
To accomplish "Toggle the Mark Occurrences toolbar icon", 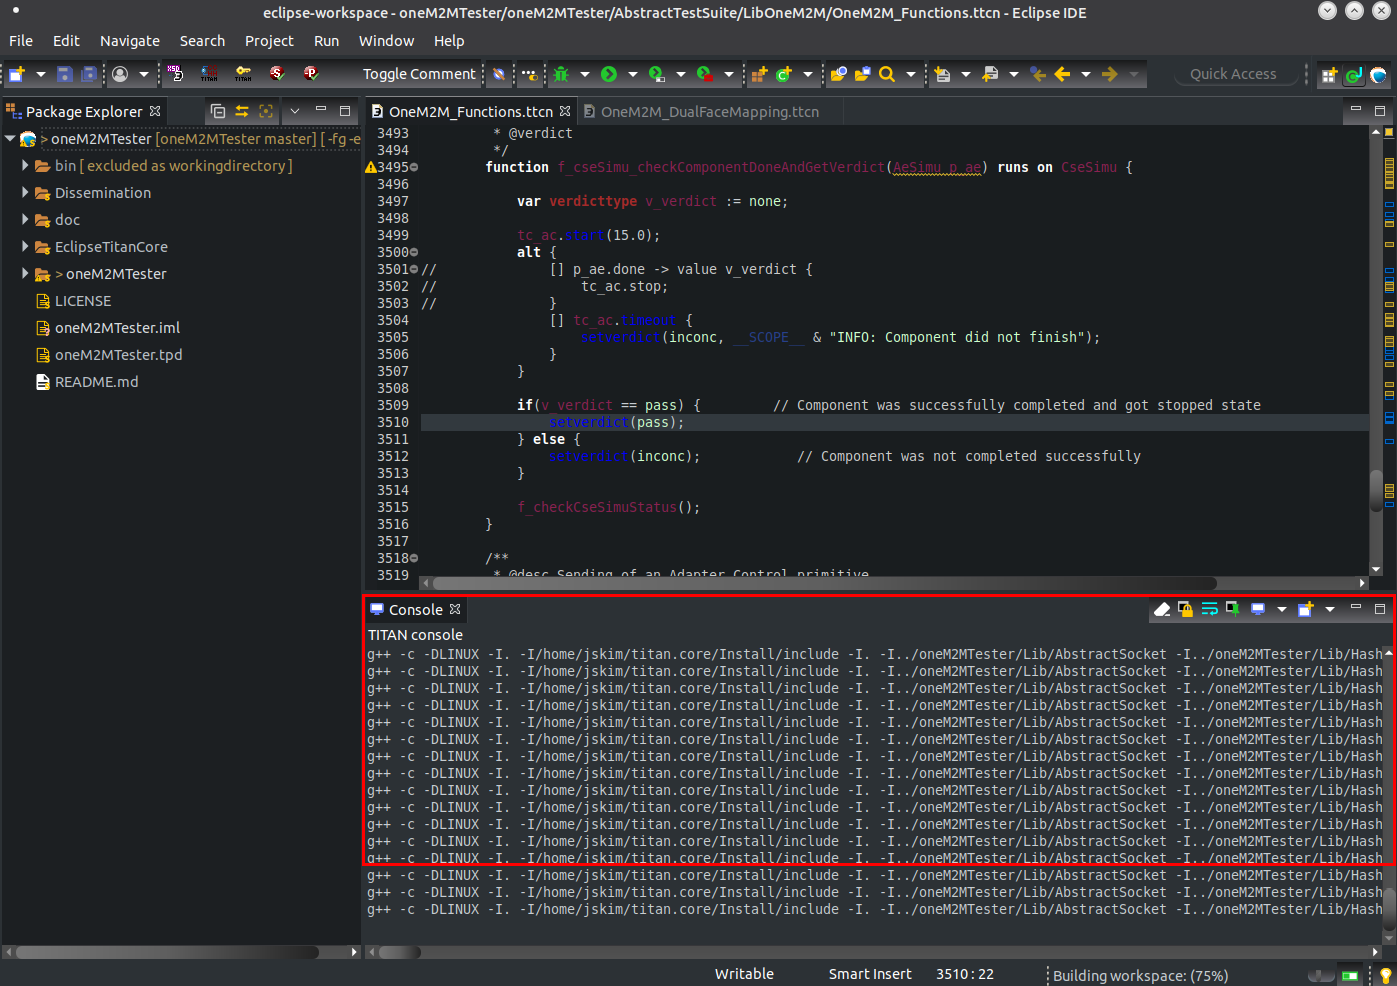I will point(529,74).
